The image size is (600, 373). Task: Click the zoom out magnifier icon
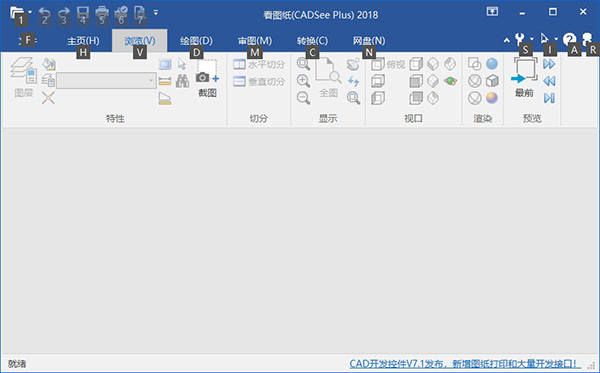coord(303,98)
